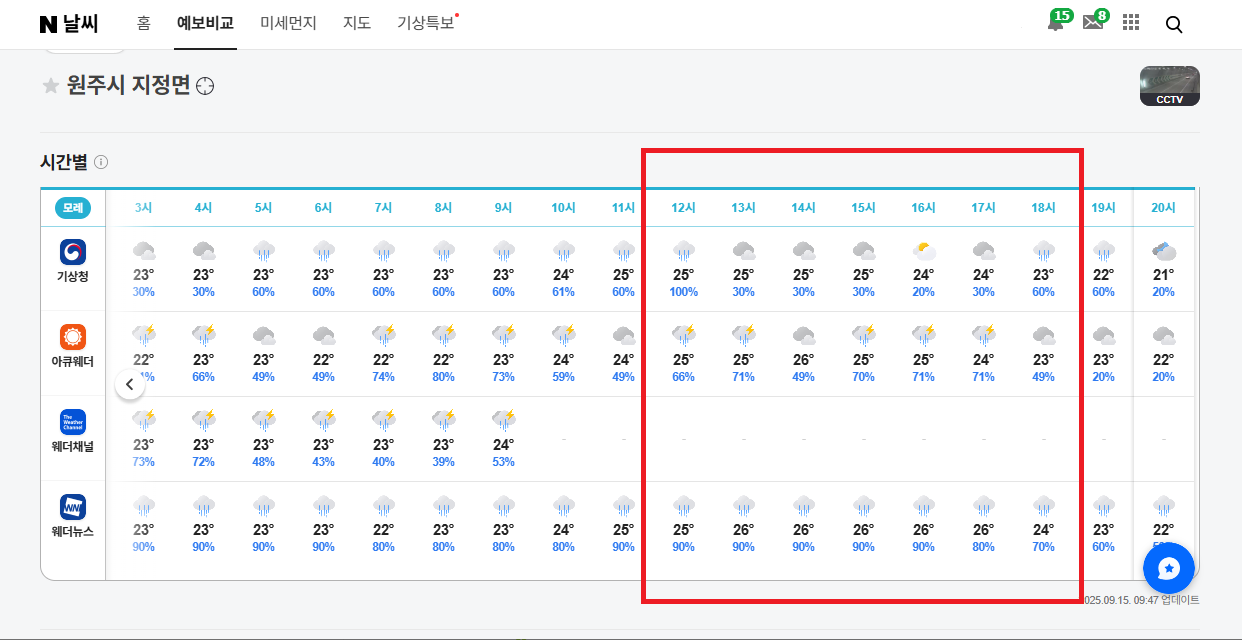The image size is (1242, 640).
Task: Click the 09:47 업데이트 timestamp
Action: [1142, 600]
